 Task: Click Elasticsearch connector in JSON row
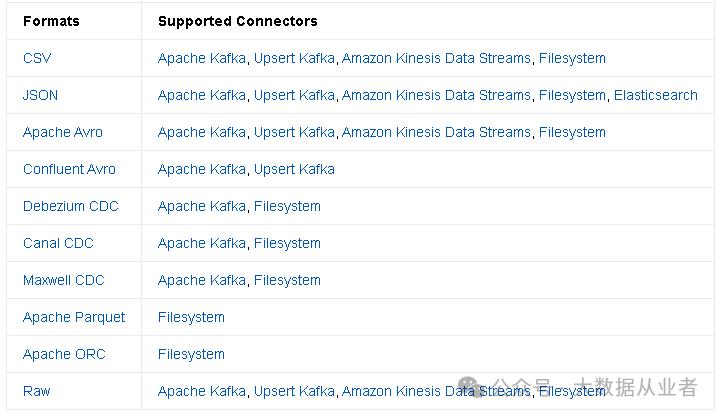[x=656, y=95]
